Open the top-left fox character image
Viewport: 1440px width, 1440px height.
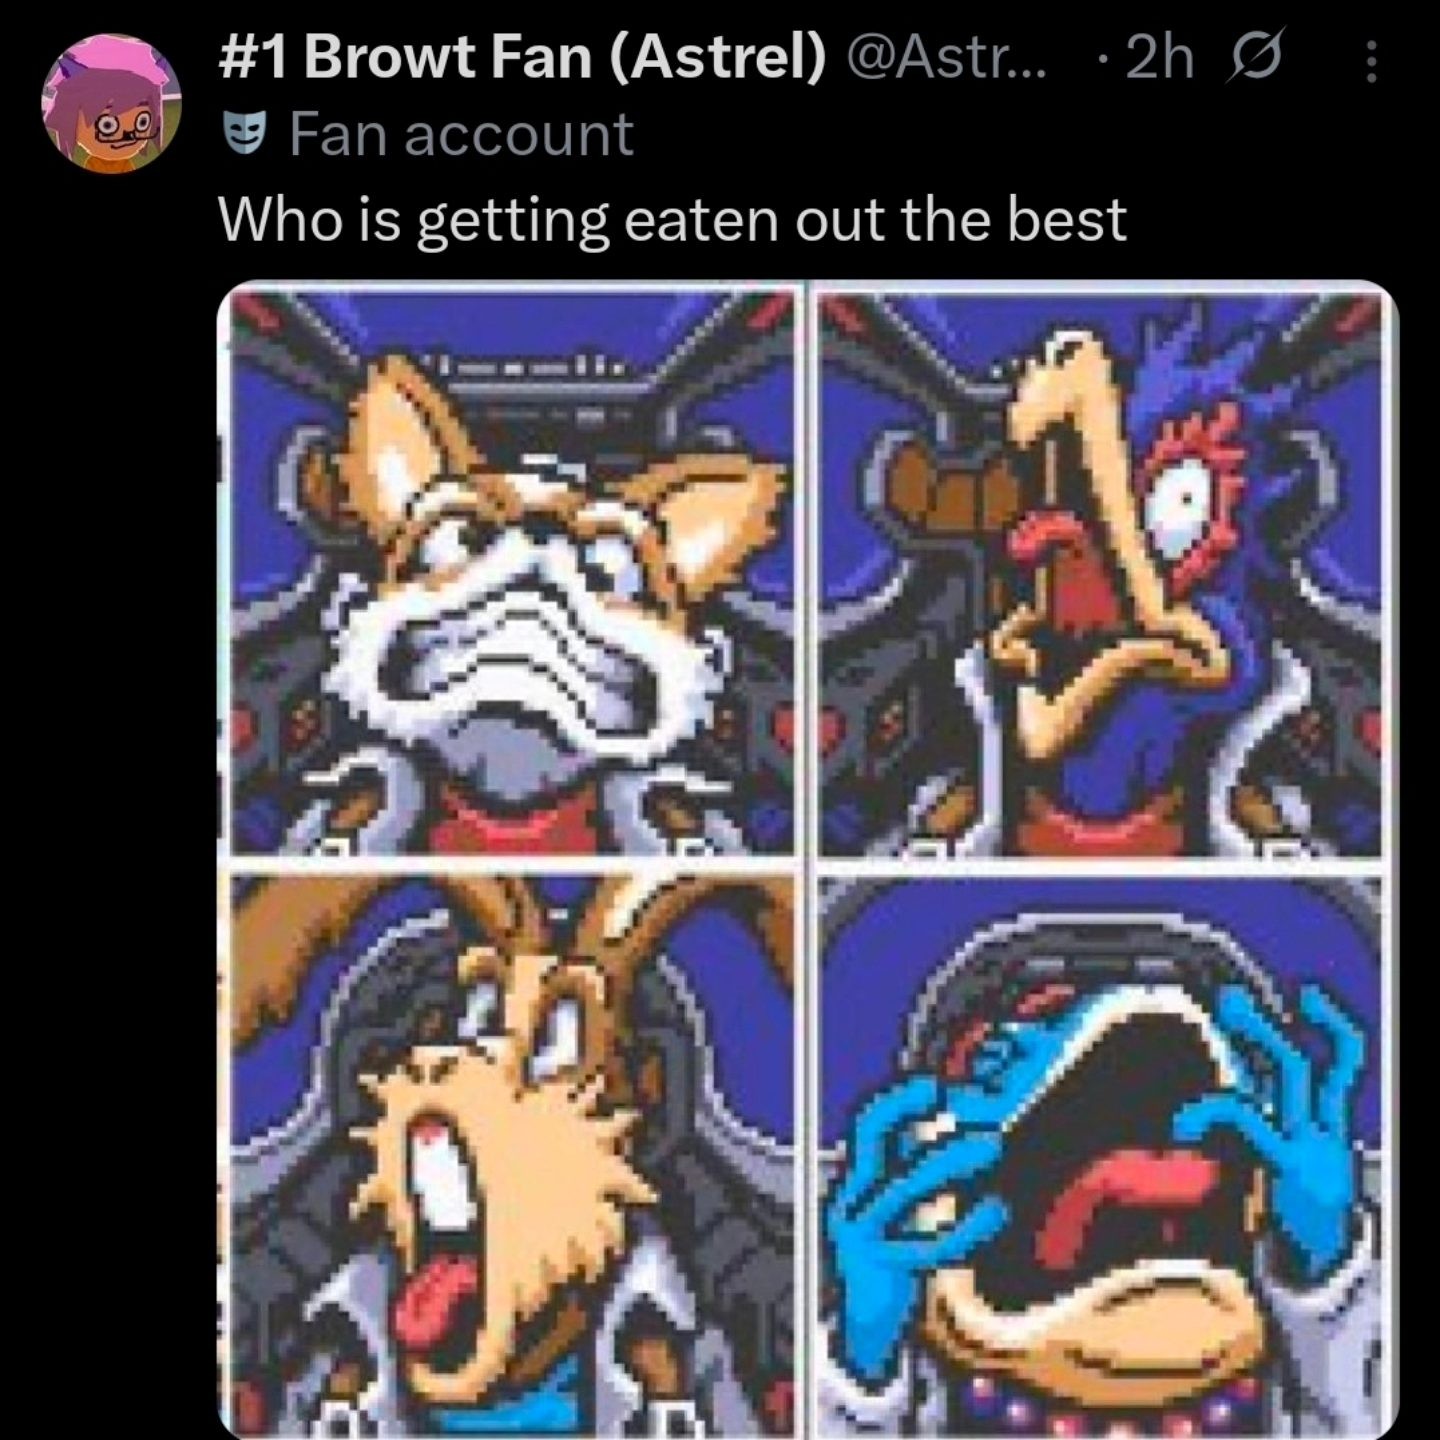click(511, 570)
